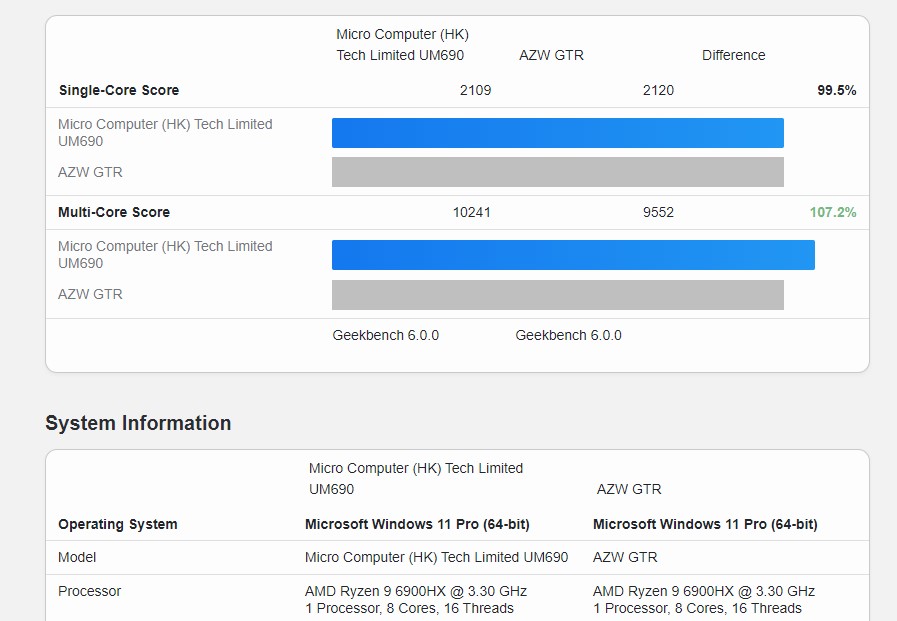Click the AZW GTR single-core gray bar

tap(557, 172)
